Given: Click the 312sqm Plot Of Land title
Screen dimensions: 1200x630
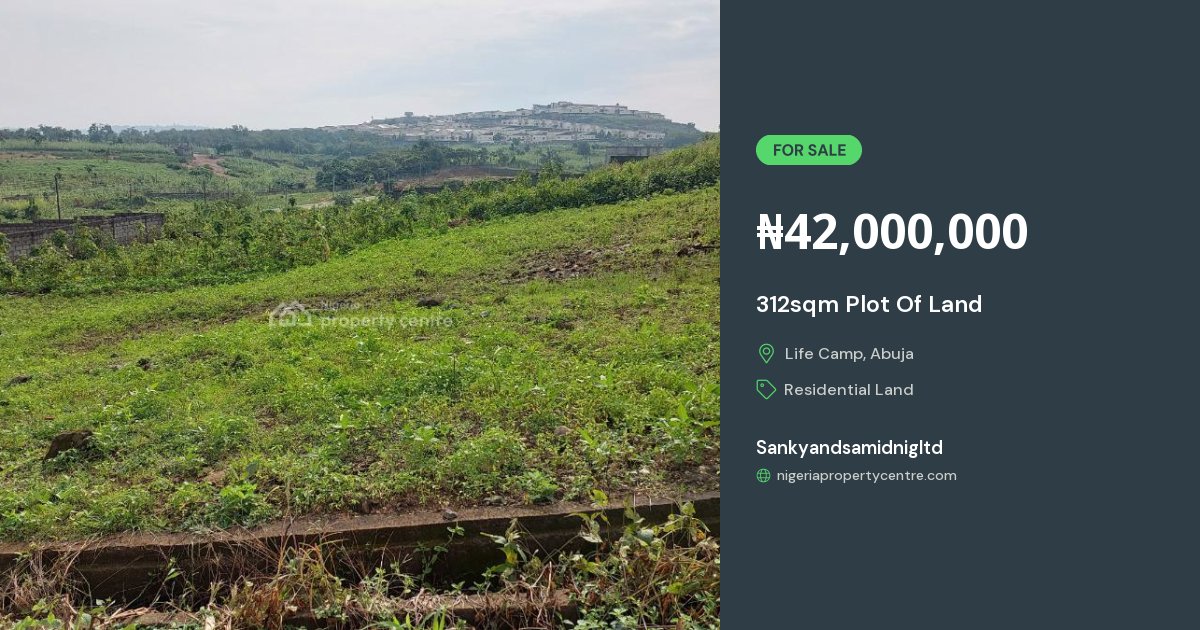Looking at the screenshot, I should [869, 304].
